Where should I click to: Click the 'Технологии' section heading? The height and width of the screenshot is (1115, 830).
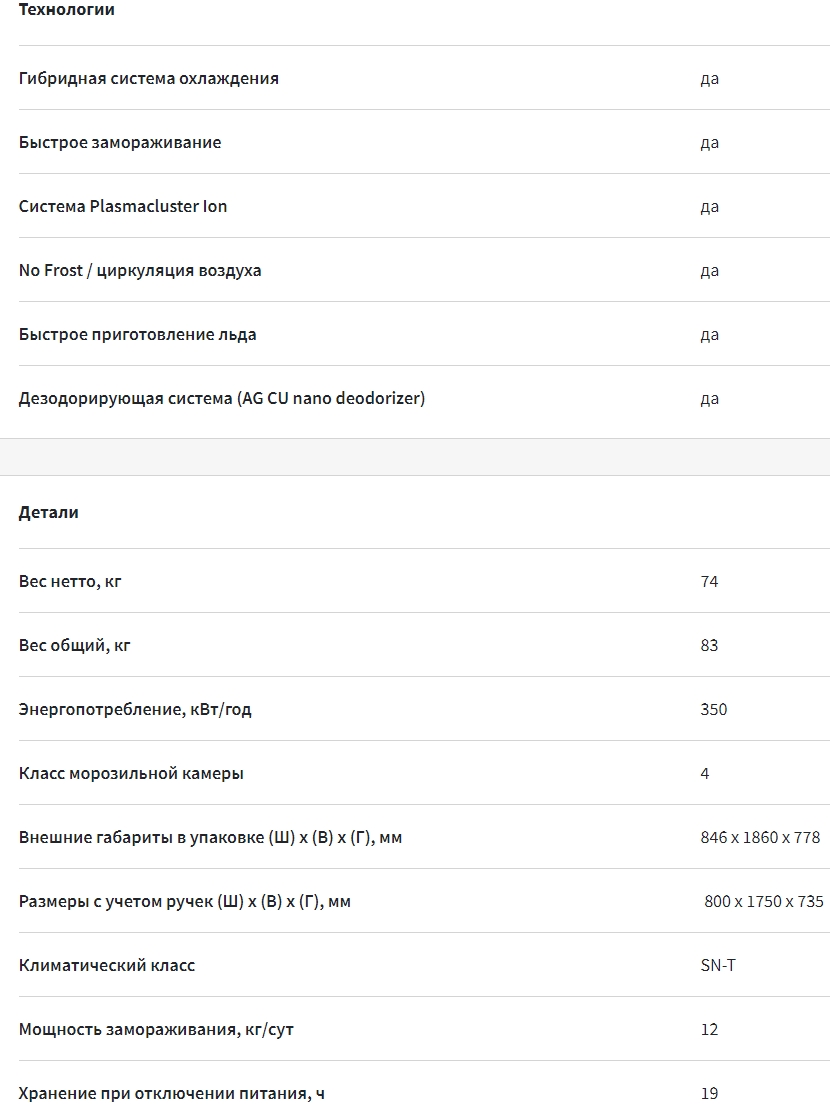(67, 10)
